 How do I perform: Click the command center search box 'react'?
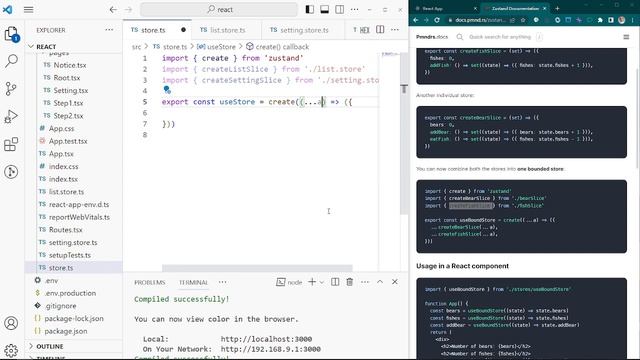tap(219, 9)
